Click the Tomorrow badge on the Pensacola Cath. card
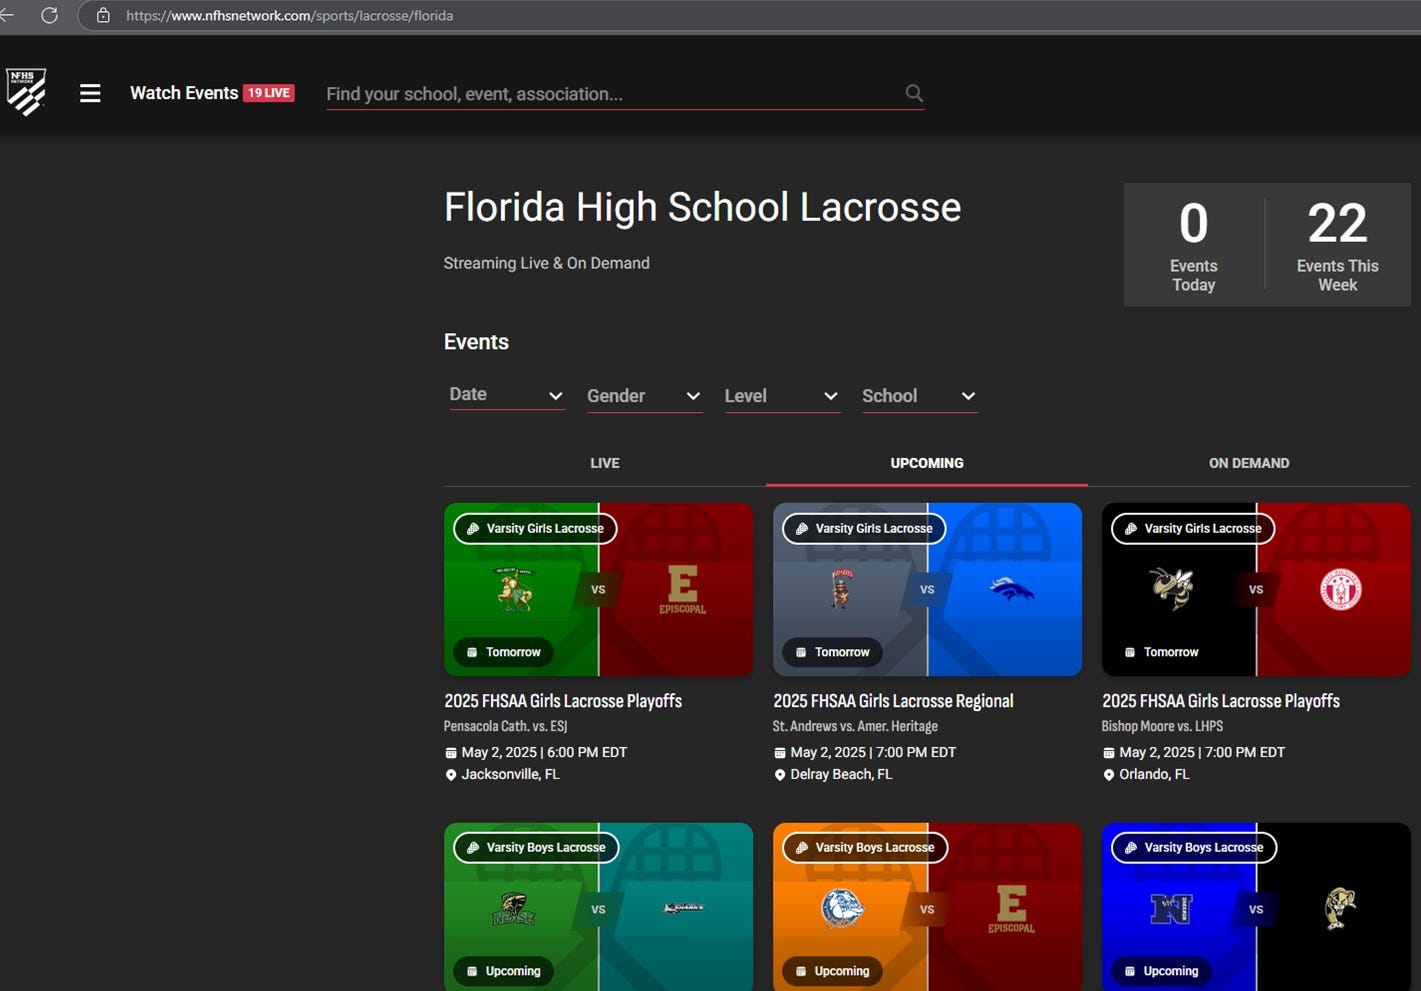The width and height of the screenshot is (1421, 991). [503, 652]
